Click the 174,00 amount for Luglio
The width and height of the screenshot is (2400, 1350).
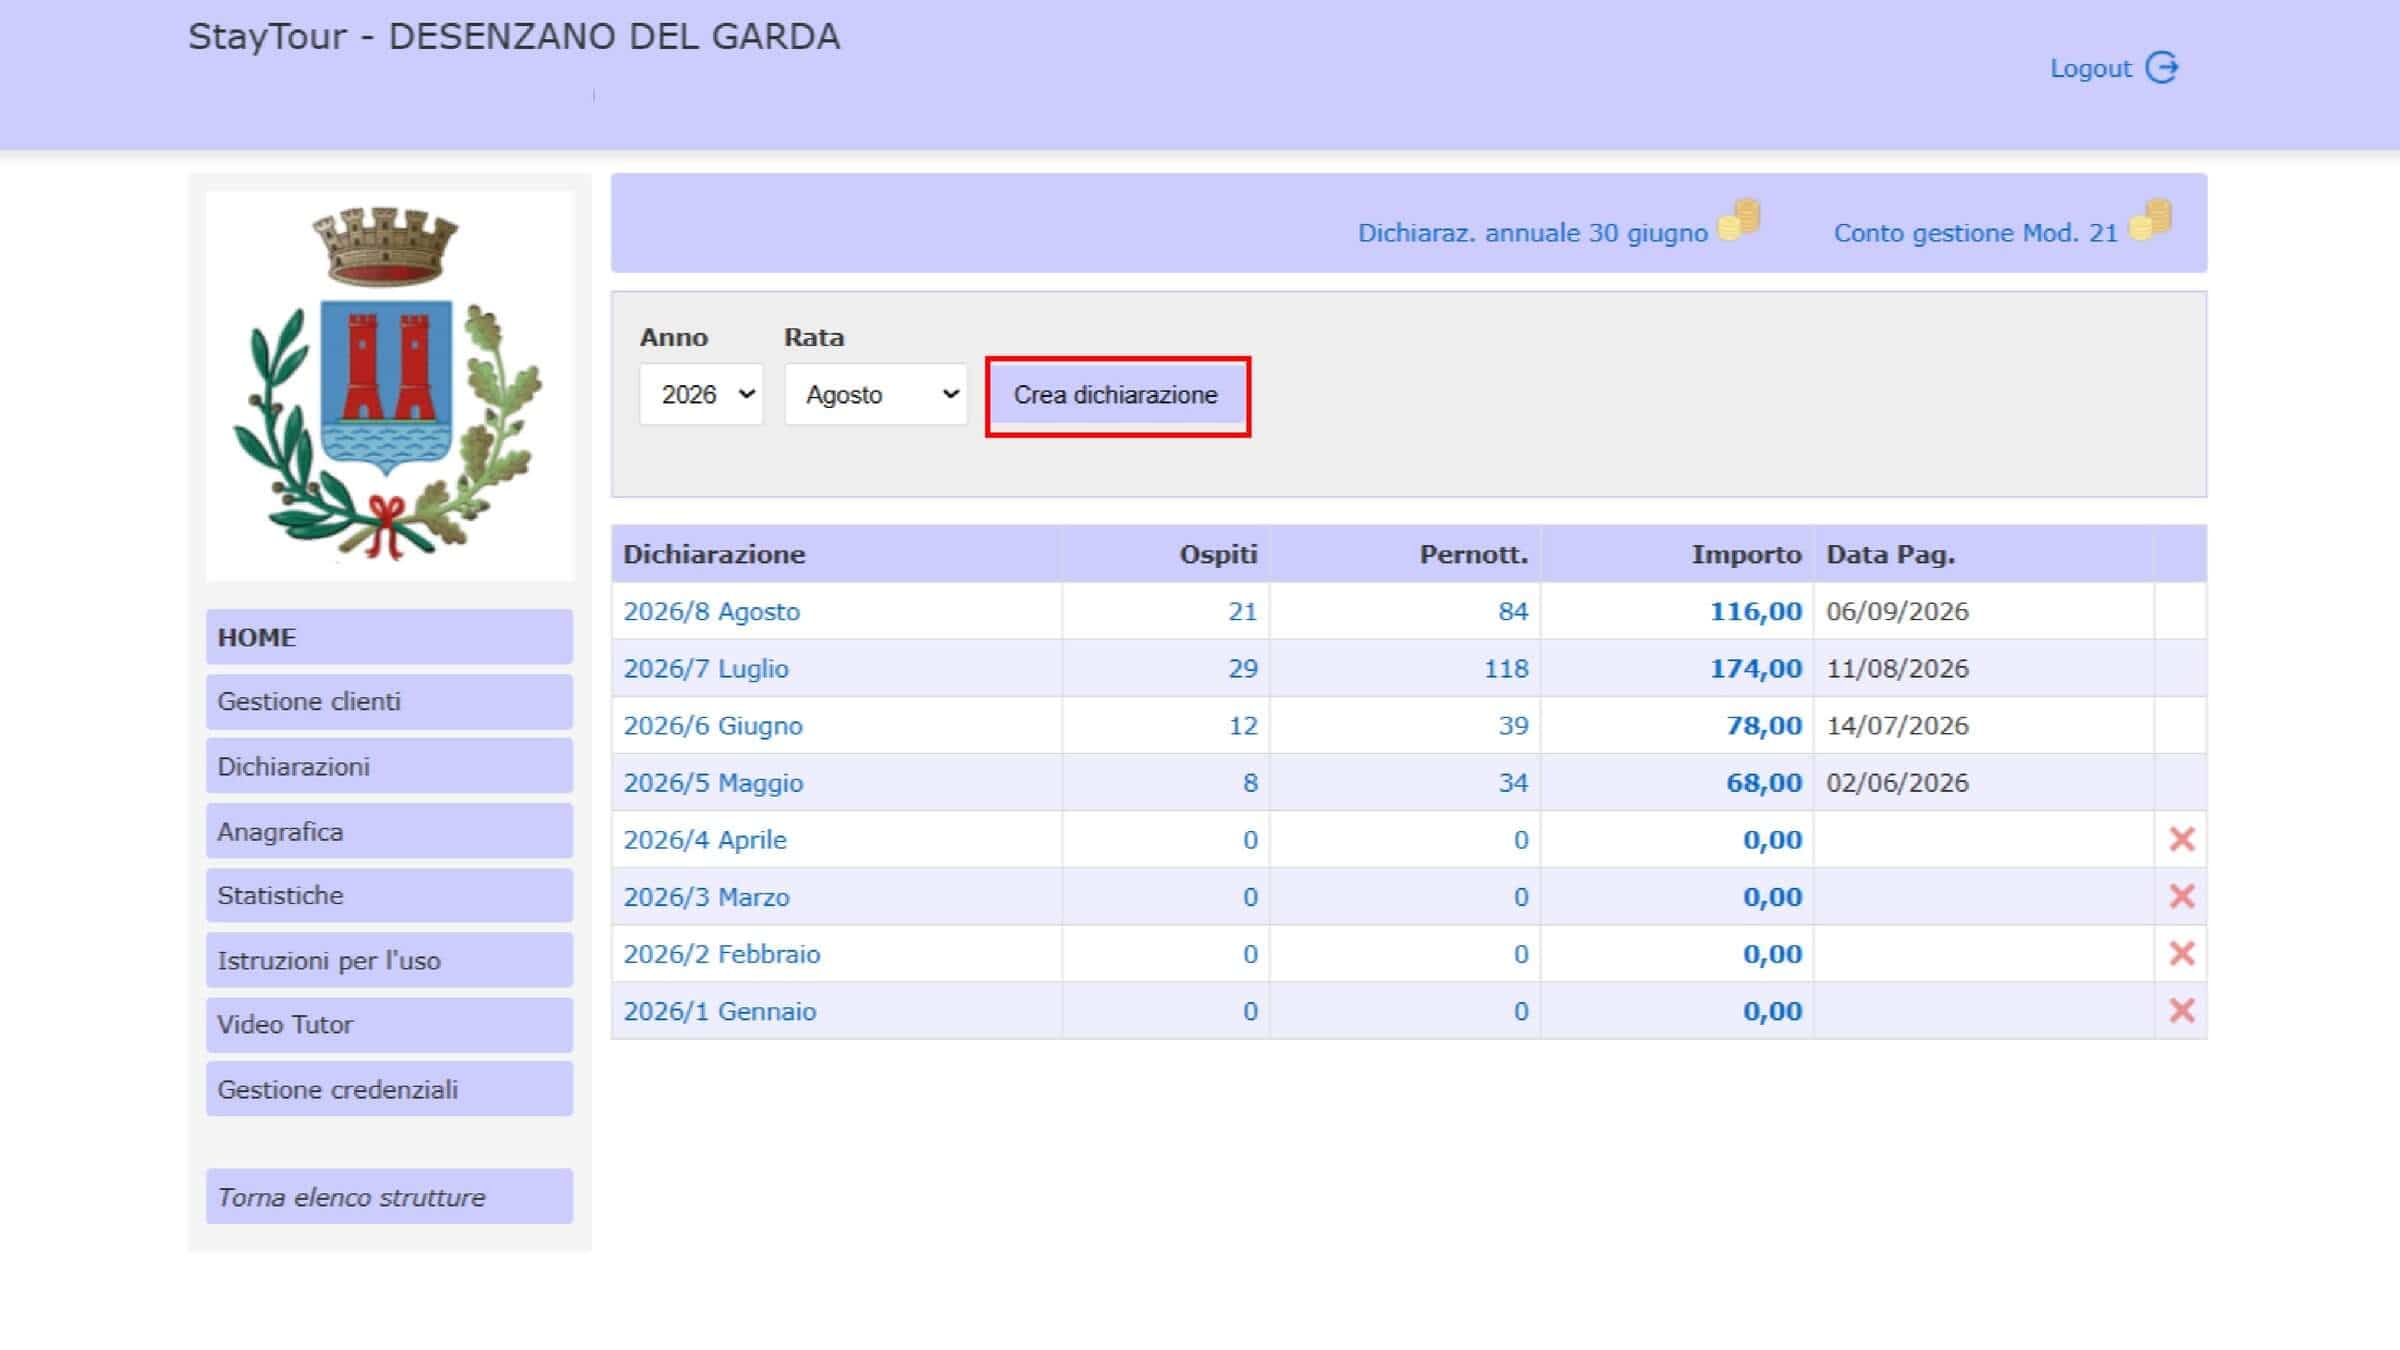[x=1755, y=668]
